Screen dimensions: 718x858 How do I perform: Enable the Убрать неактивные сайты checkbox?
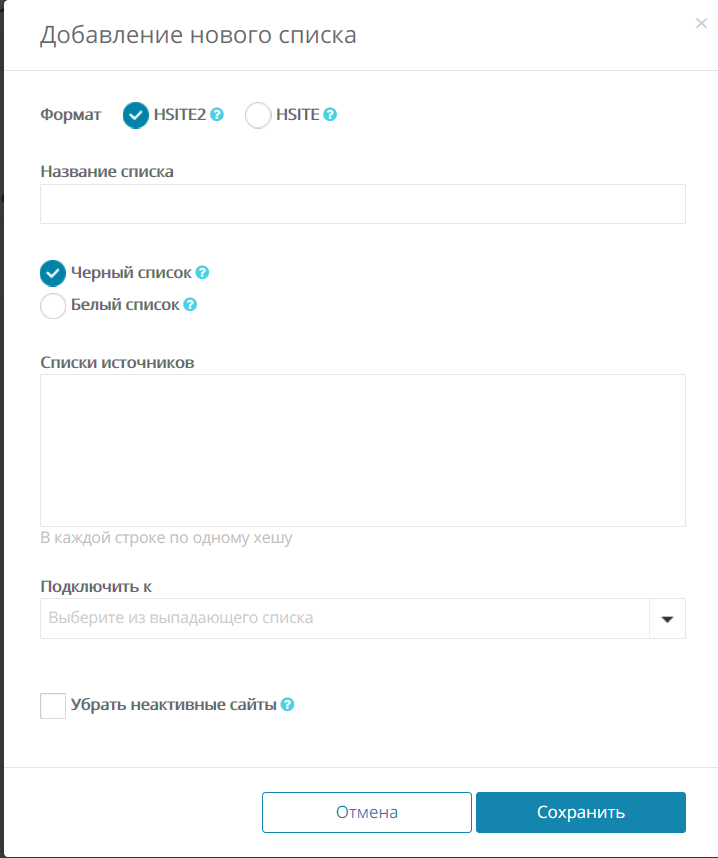(x=53, y=705)
